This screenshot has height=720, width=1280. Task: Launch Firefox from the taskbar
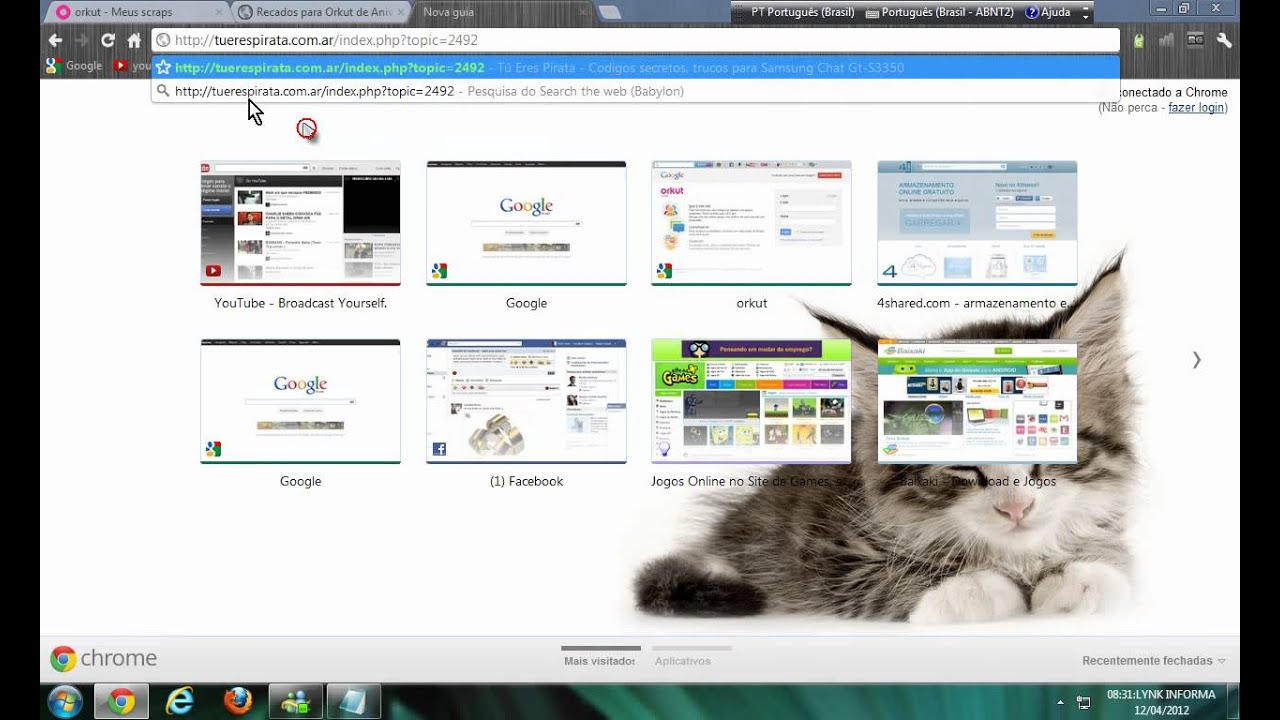click(238, 702)
